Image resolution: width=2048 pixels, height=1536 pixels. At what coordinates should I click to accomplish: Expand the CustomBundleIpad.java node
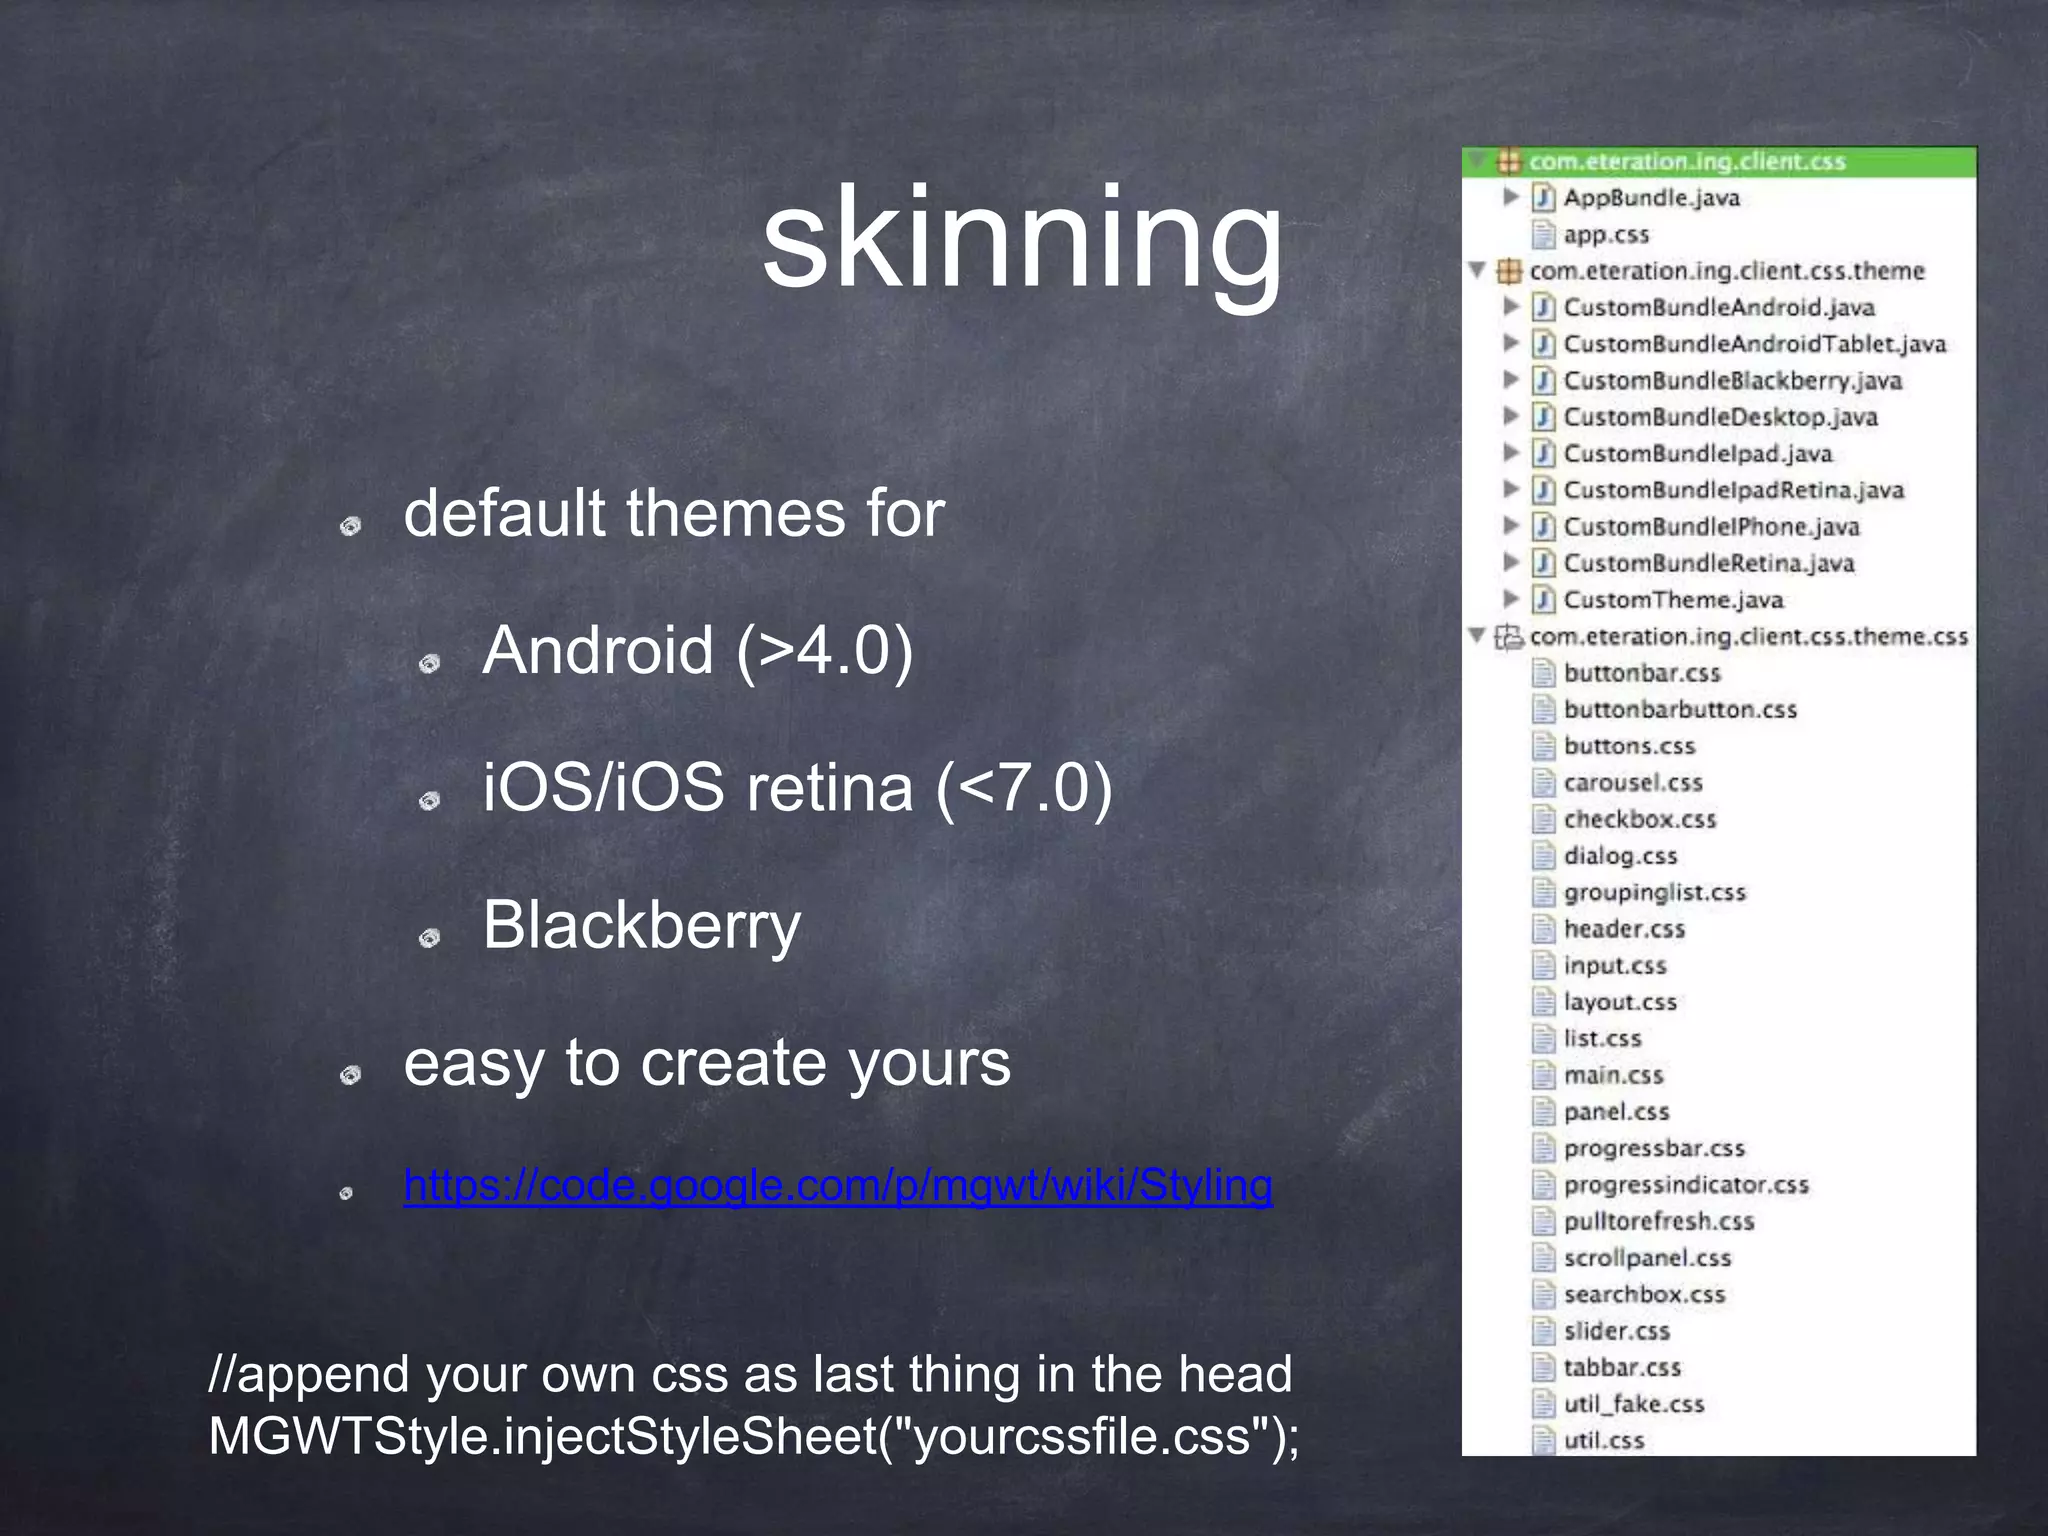pos(1511,453)
